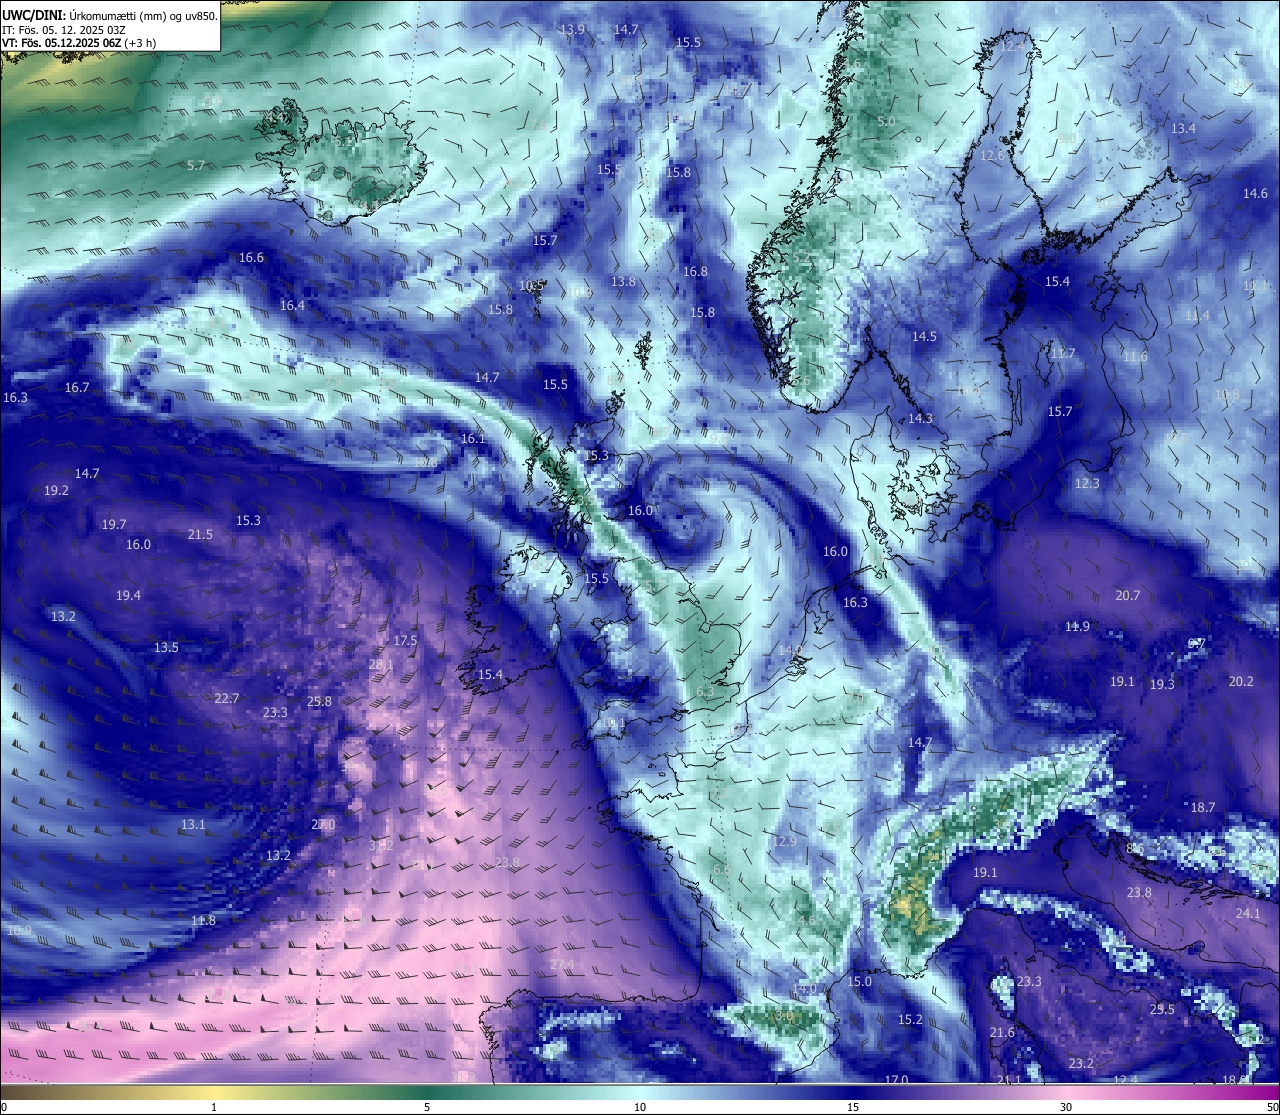Click the 18.7 value on the map
This screenshot has width=1280, height=1115.
[x=1203, y=808]
